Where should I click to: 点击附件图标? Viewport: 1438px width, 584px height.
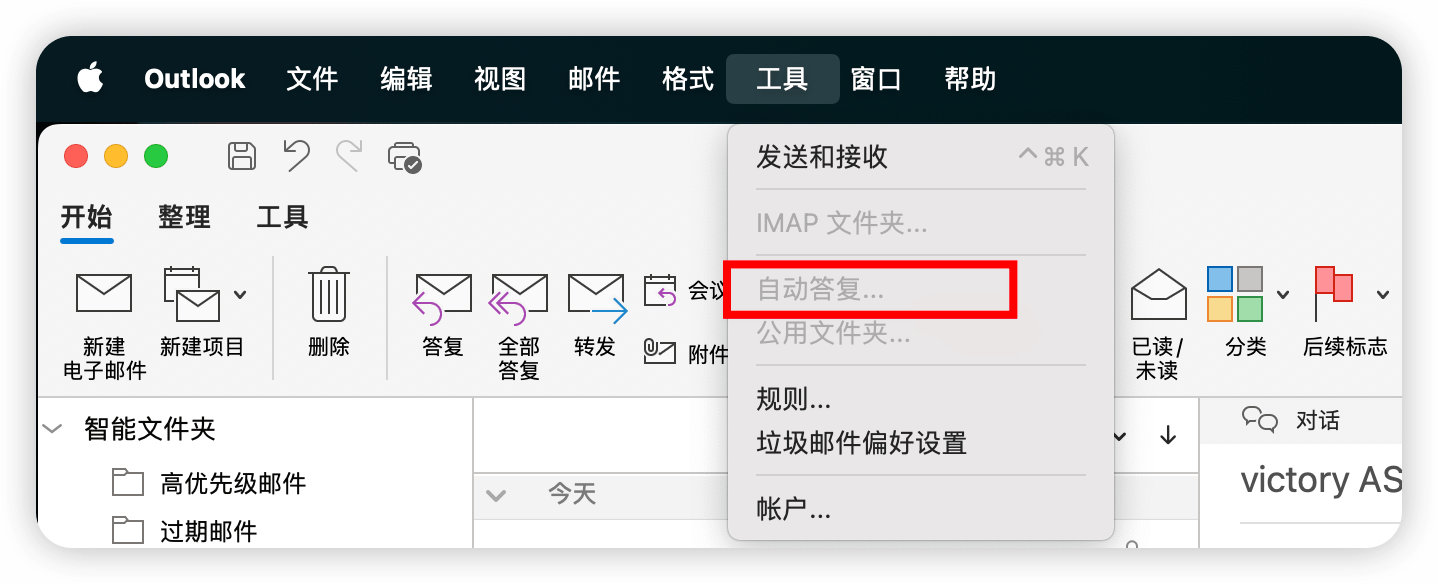(x=660, y=352)
